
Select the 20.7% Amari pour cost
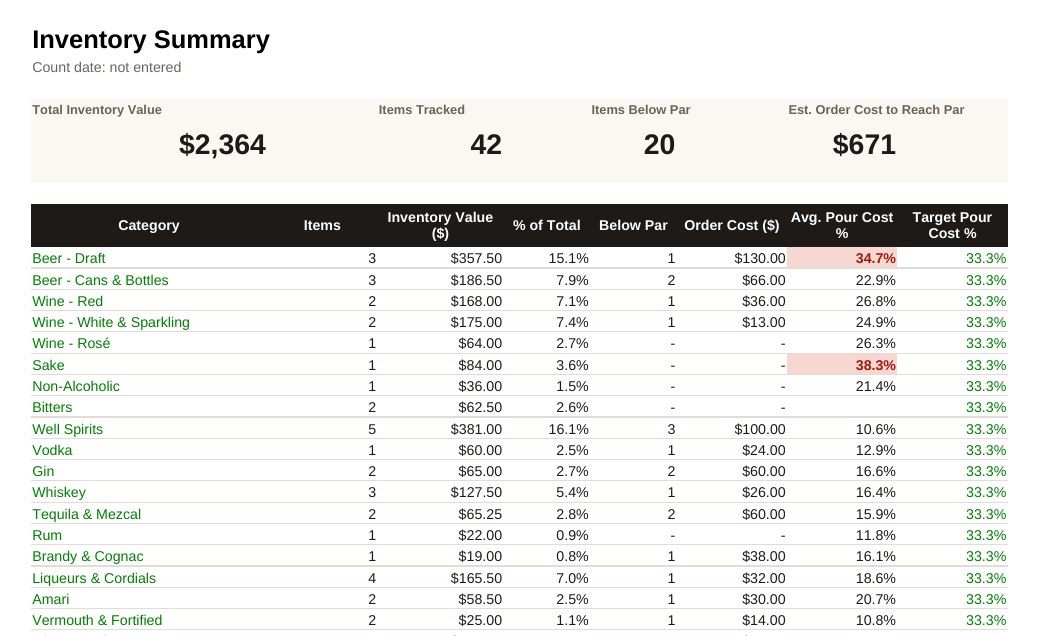[875, 600]
